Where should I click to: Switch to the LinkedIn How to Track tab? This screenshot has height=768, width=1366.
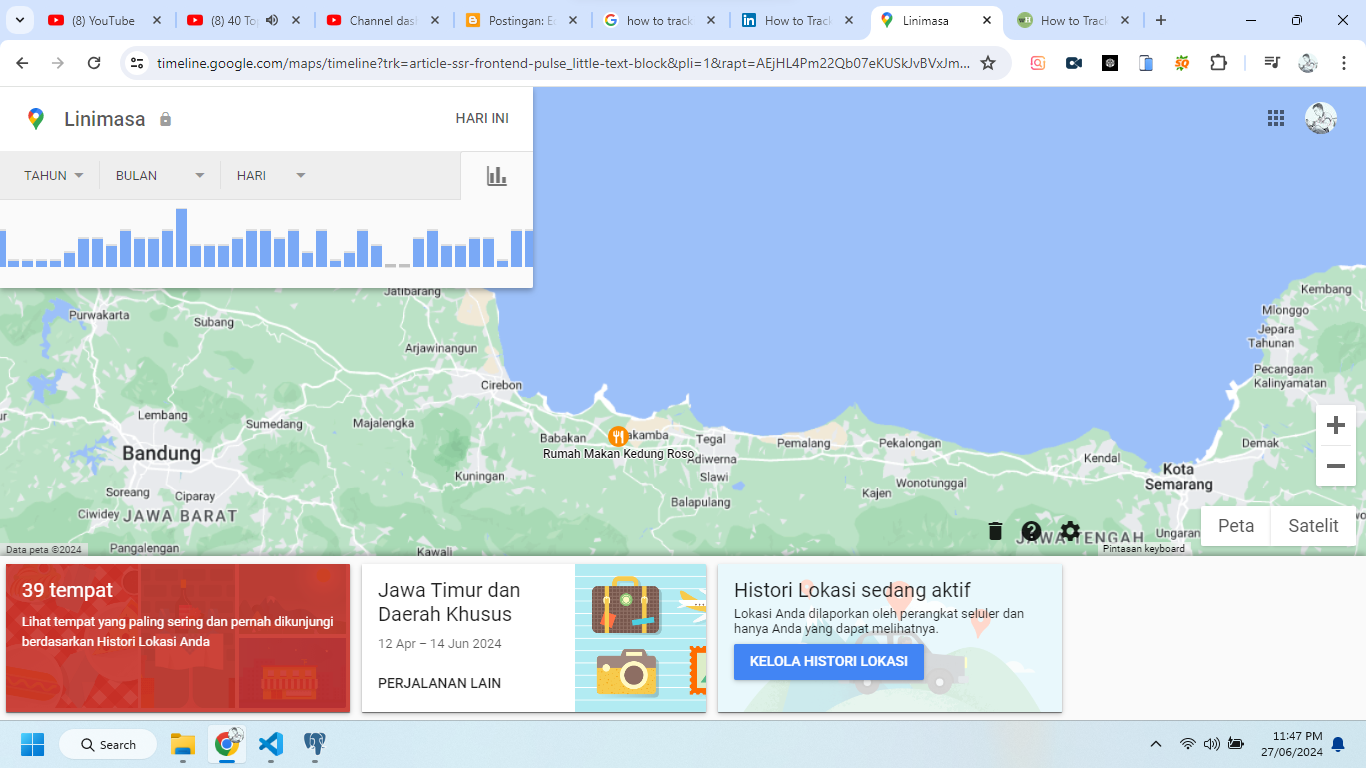pyautogui.click(x=798, y=20)
